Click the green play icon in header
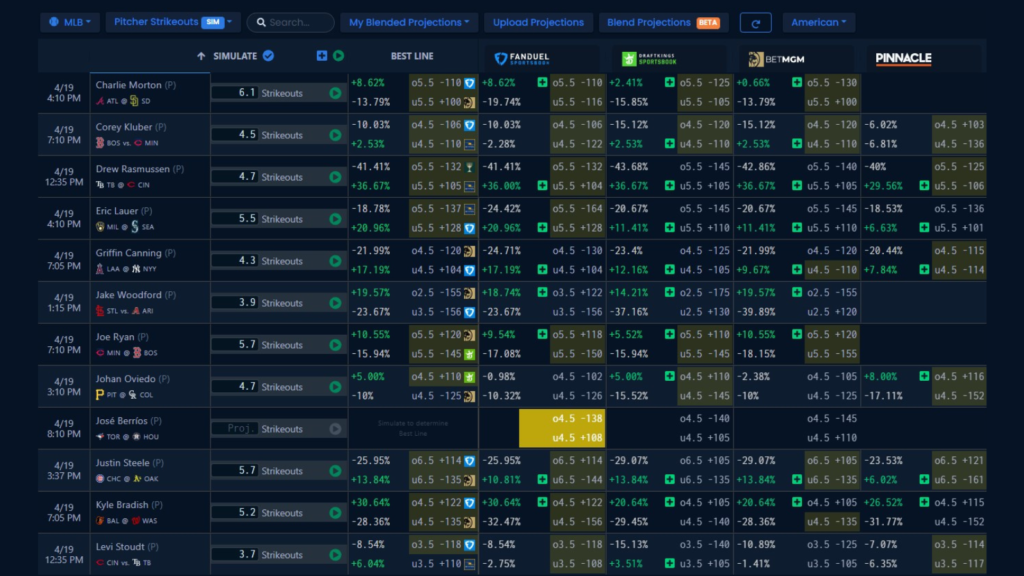The width and height of the screenshot is (1024, 576). pyautogui.click(x=338, y=56)
